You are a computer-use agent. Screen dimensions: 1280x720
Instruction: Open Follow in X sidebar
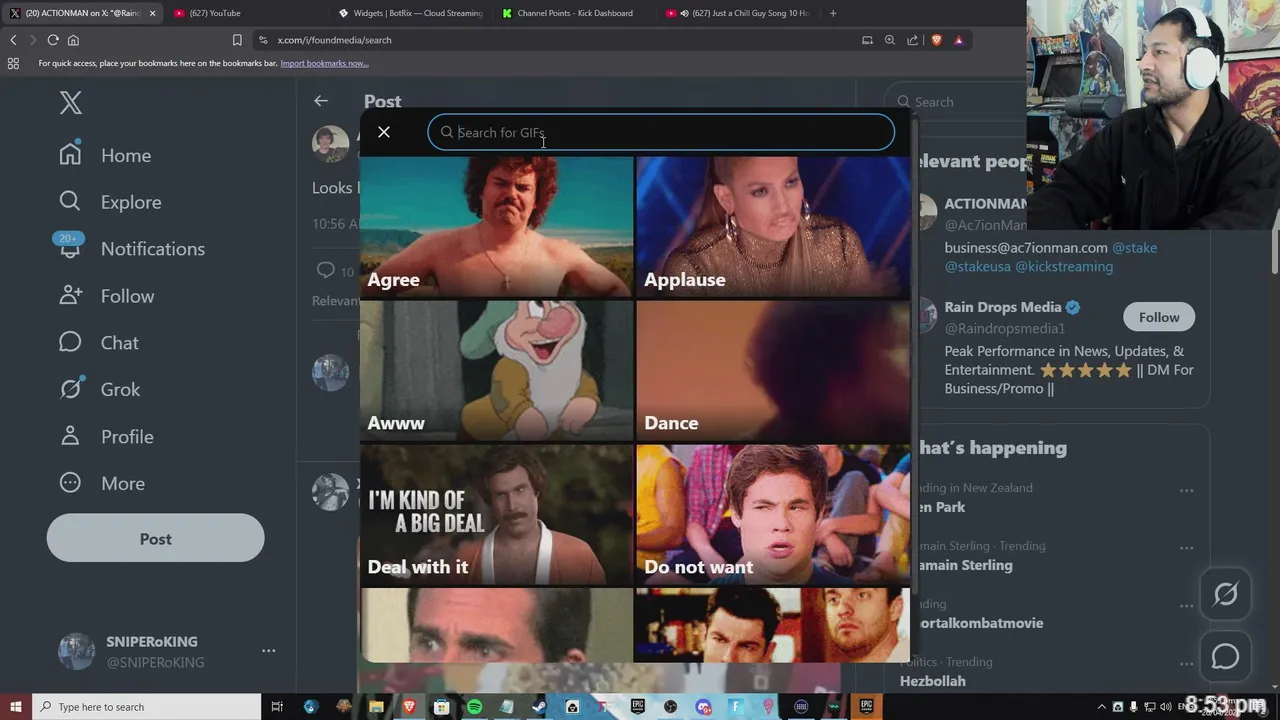pyautogui.click(x=106, y=296)
